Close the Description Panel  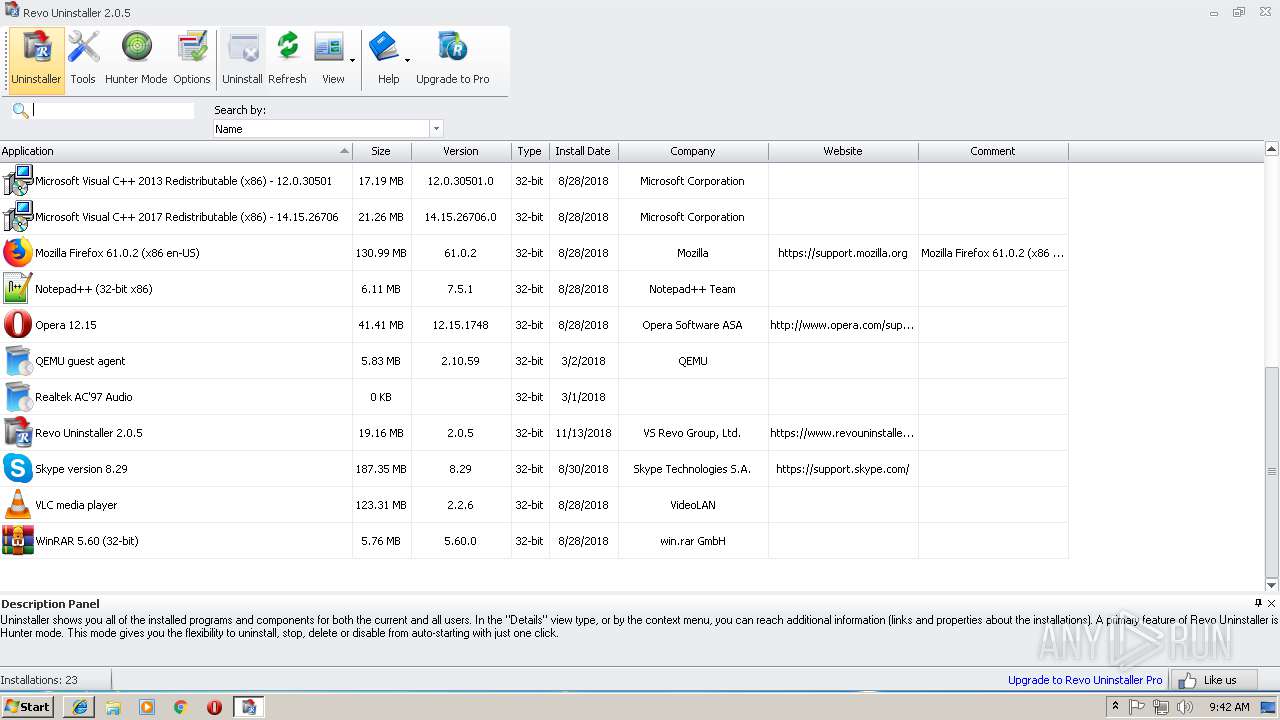click(x=1272, y=603)
